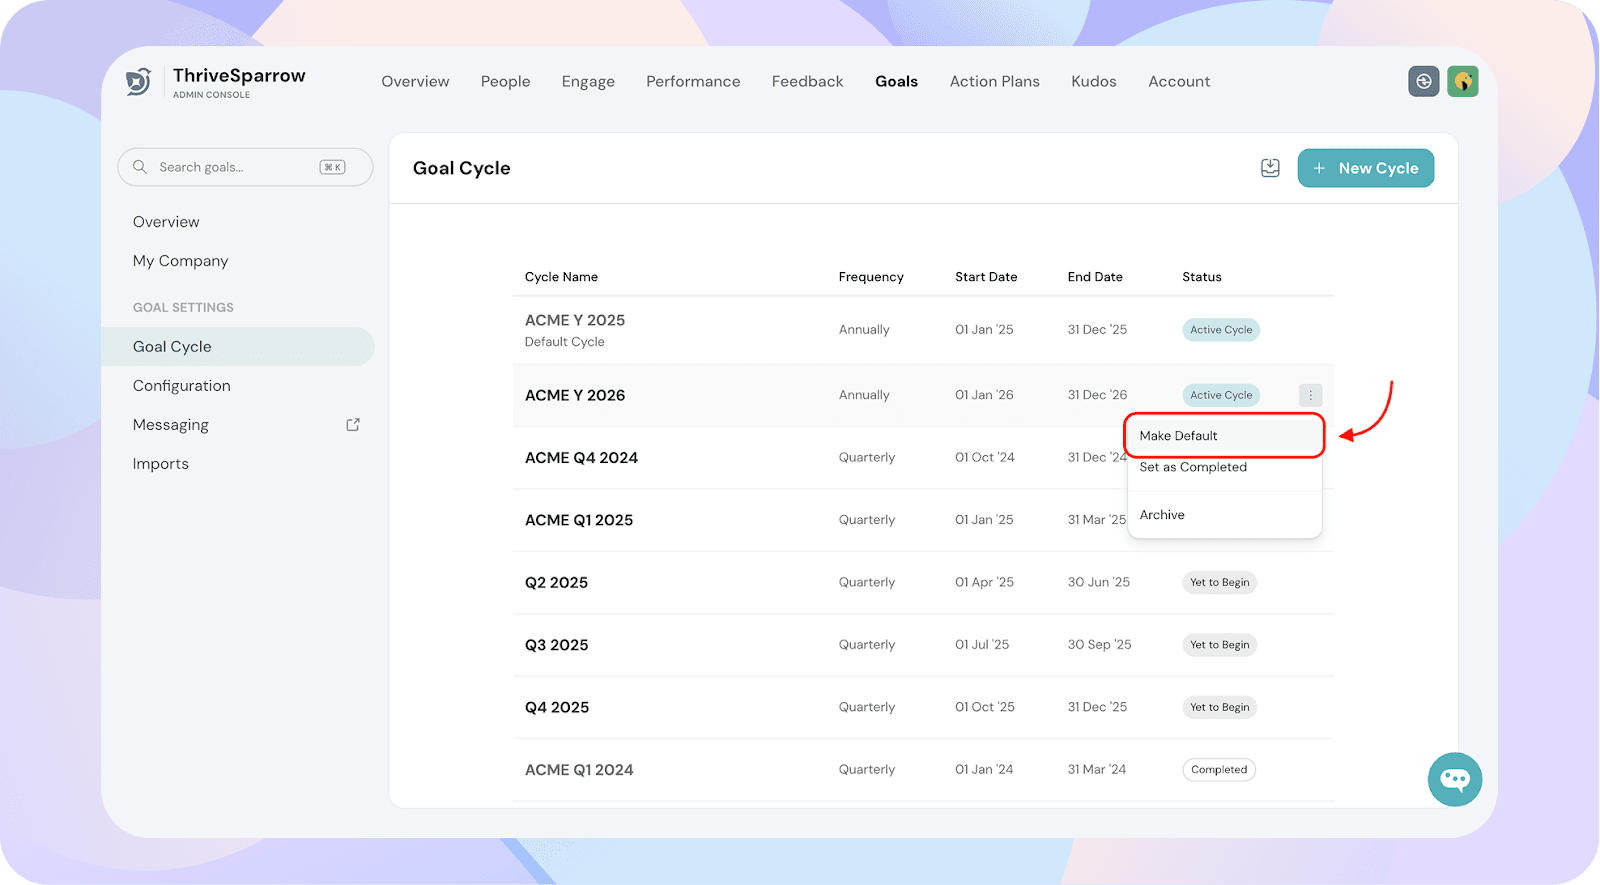Choose Set as Completed option
The height and width of the screenshot is (885, 1600).
click(1193, 467)
